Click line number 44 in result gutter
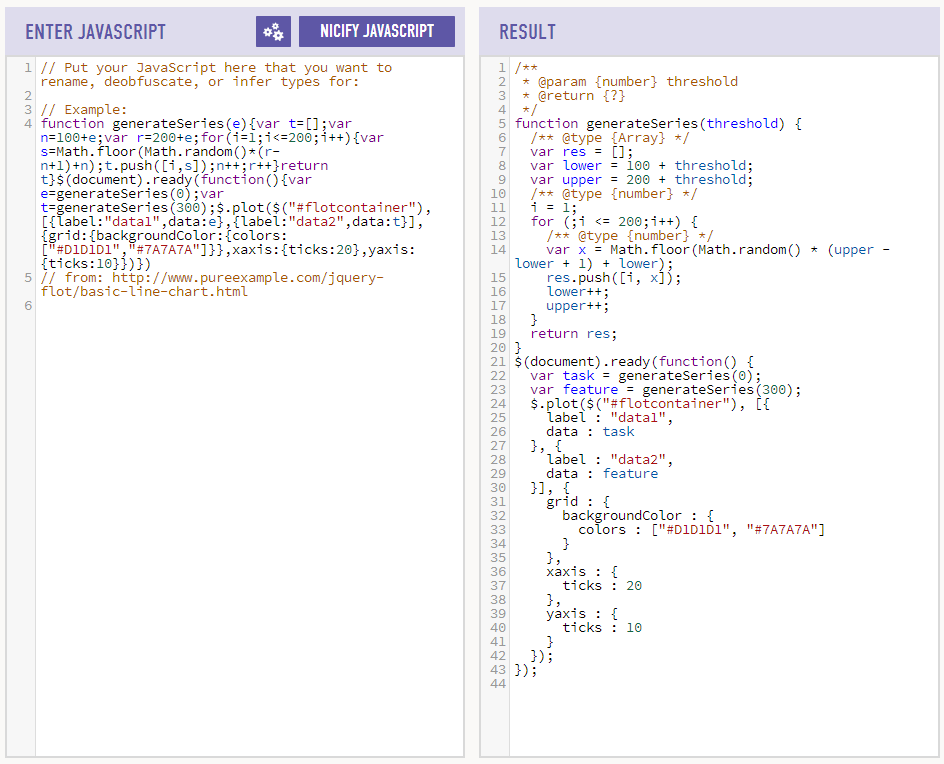Image resolution: width=944 pixels, height=764 pixels. (x=498, y=684)
